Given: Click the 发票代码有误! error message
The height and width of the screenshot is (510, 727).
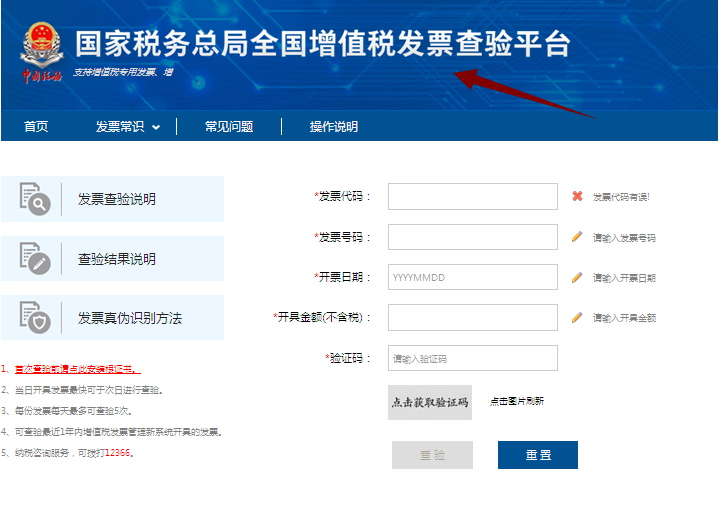Looking at the screenshot, I should click(621, 197).
